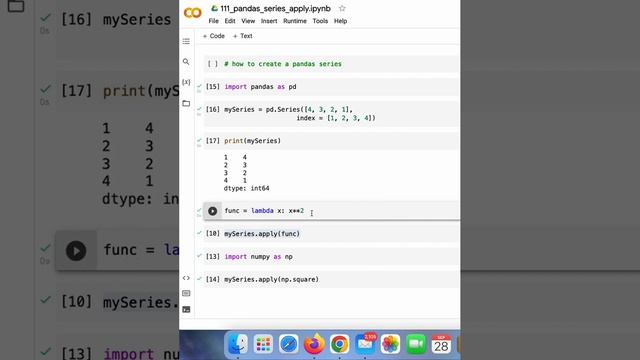Open Mail from the dock
This screenshot has height=360, width=640.
pos(365,344)
